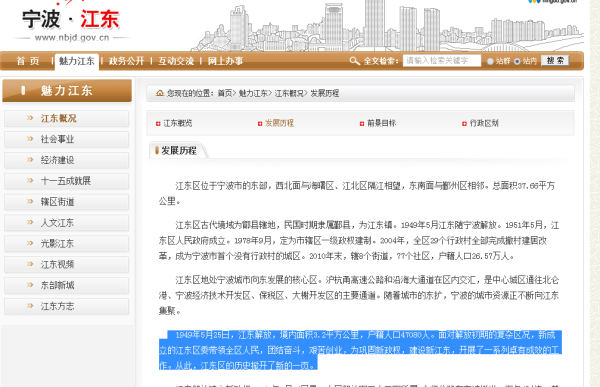Open 经济建设 in the sidebar
Image resolution: width=600 pixels, height=387 pixels.
pos(67,160)
